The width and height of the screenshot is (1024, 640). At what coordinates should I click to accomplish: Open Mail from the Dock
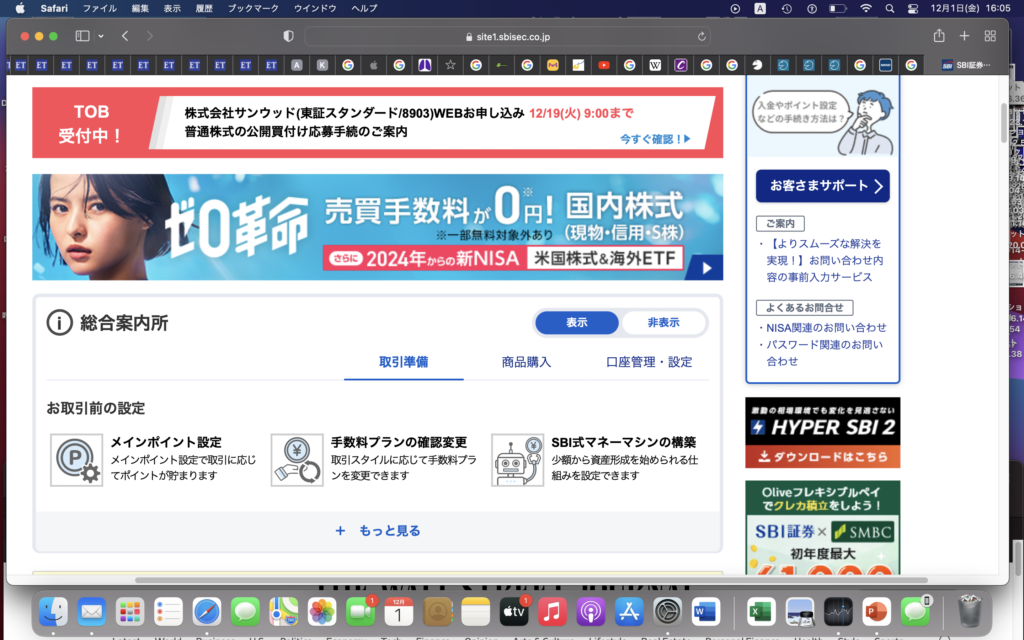pyautogui.click(x=90, y=611)
